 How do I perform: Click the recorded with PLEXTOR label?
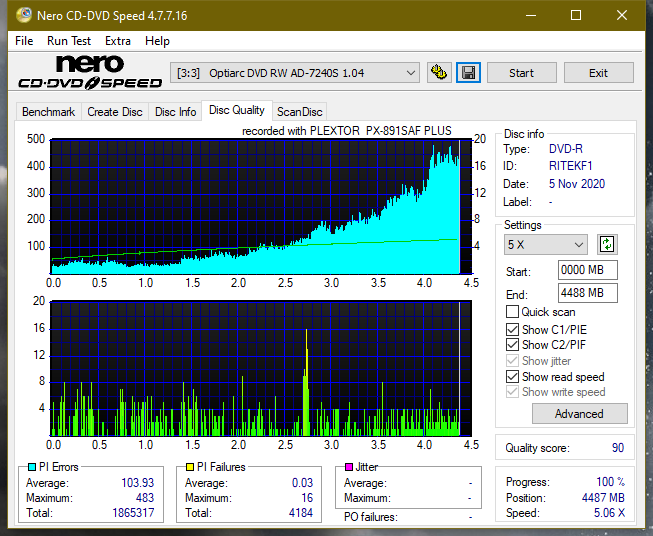[x=346, y=131]
